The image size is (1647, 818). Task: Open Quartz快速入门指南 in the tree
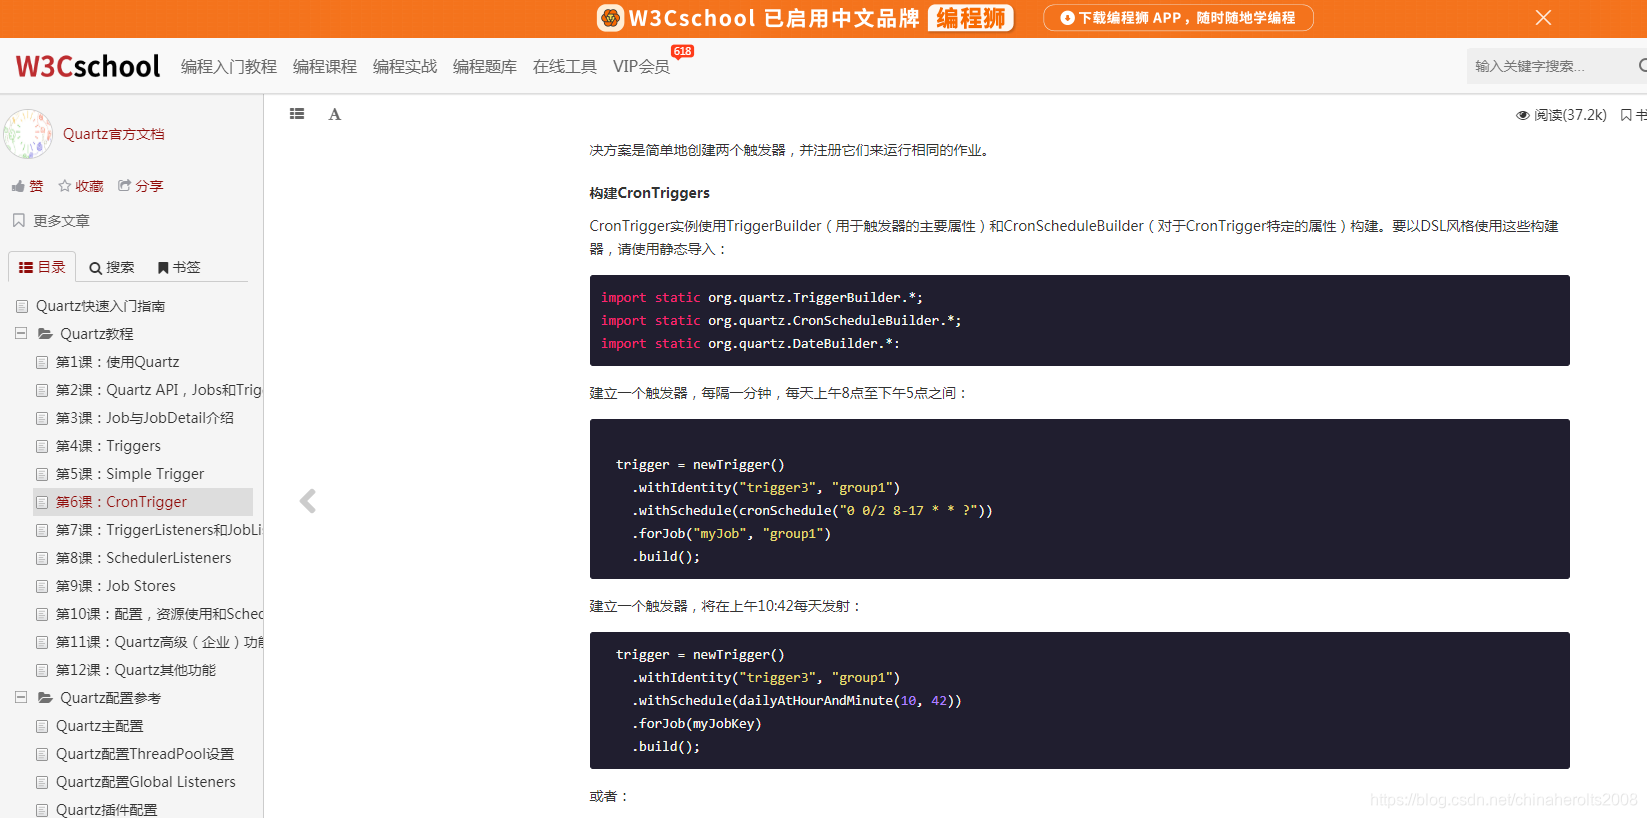click(x=101, y=306)
